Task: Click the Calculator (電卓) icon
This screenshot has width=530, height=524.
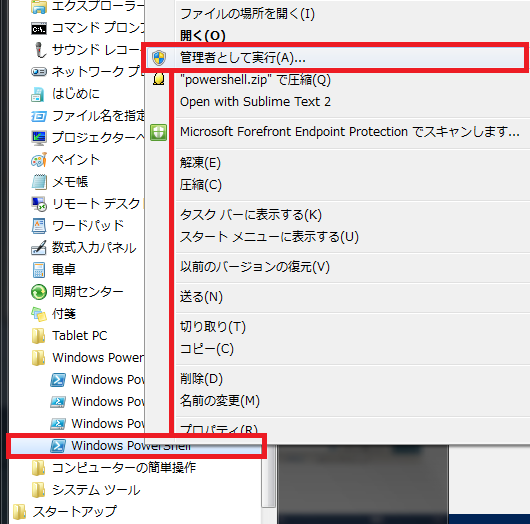Action: click(x=39, y=270)
